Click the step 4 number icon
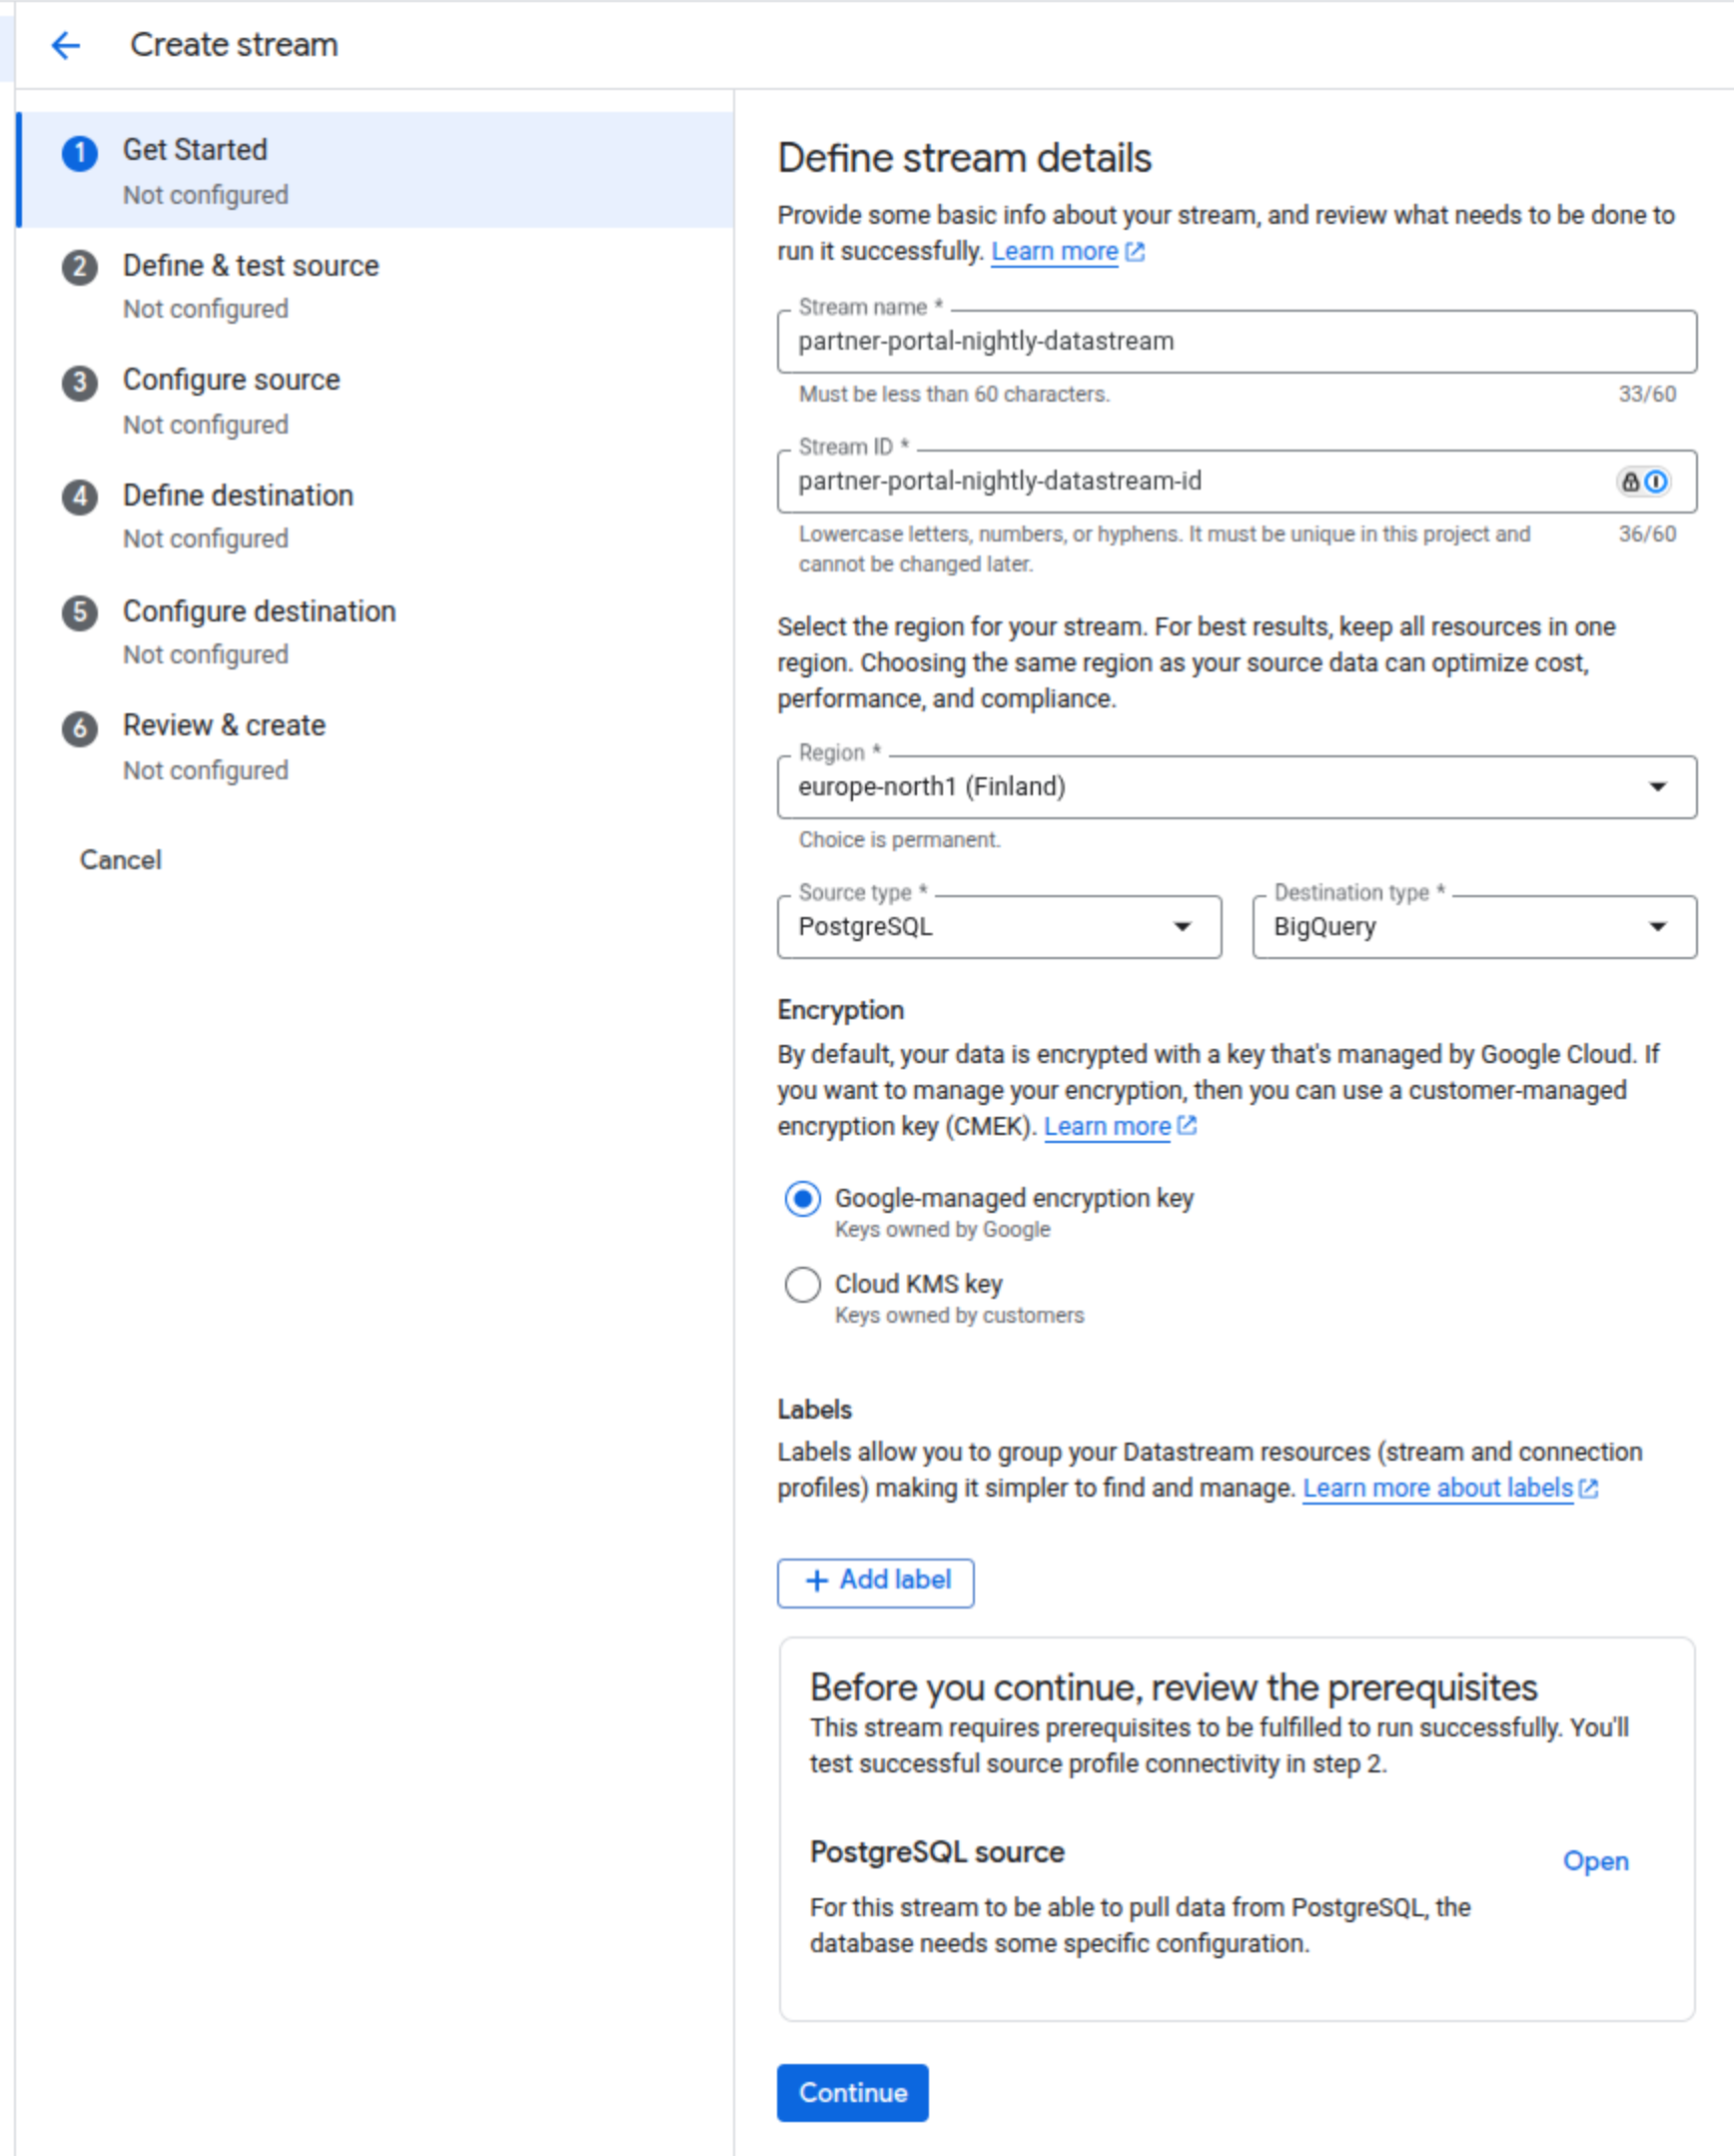1734x2156 pixels. click(80, 497)
